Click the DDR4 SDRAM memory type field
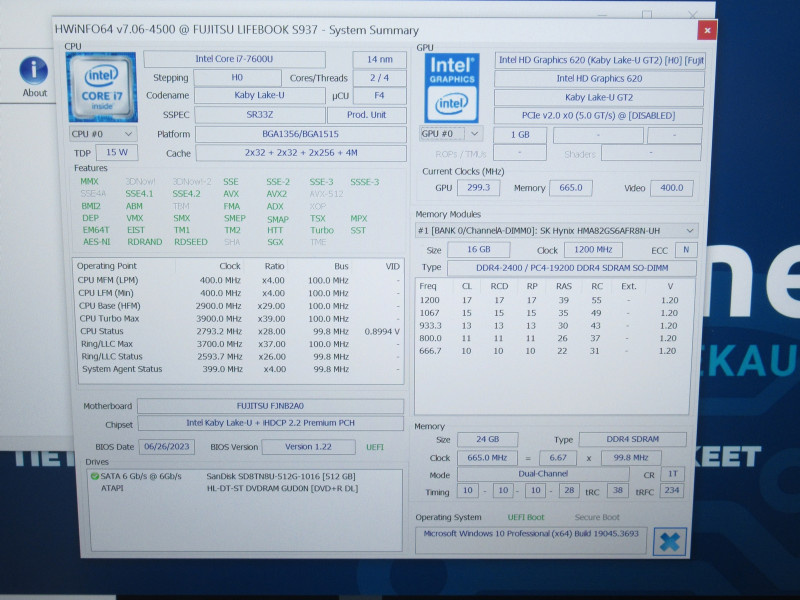The width and height of the screenshot is (800, 600). pos(632,439)
